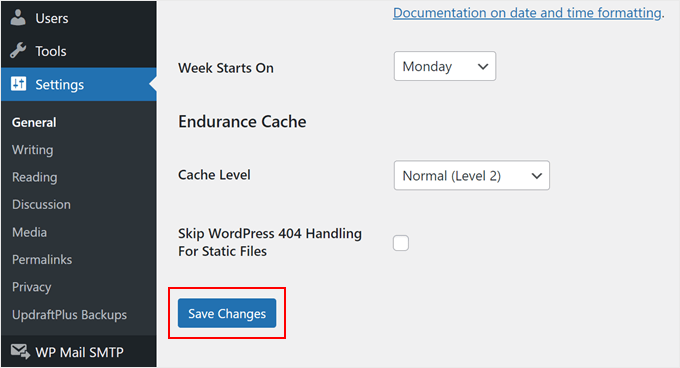Click the Save Changes button
Image resolution: width=680 pixels, height=368 pixels.
click(227, 313)
